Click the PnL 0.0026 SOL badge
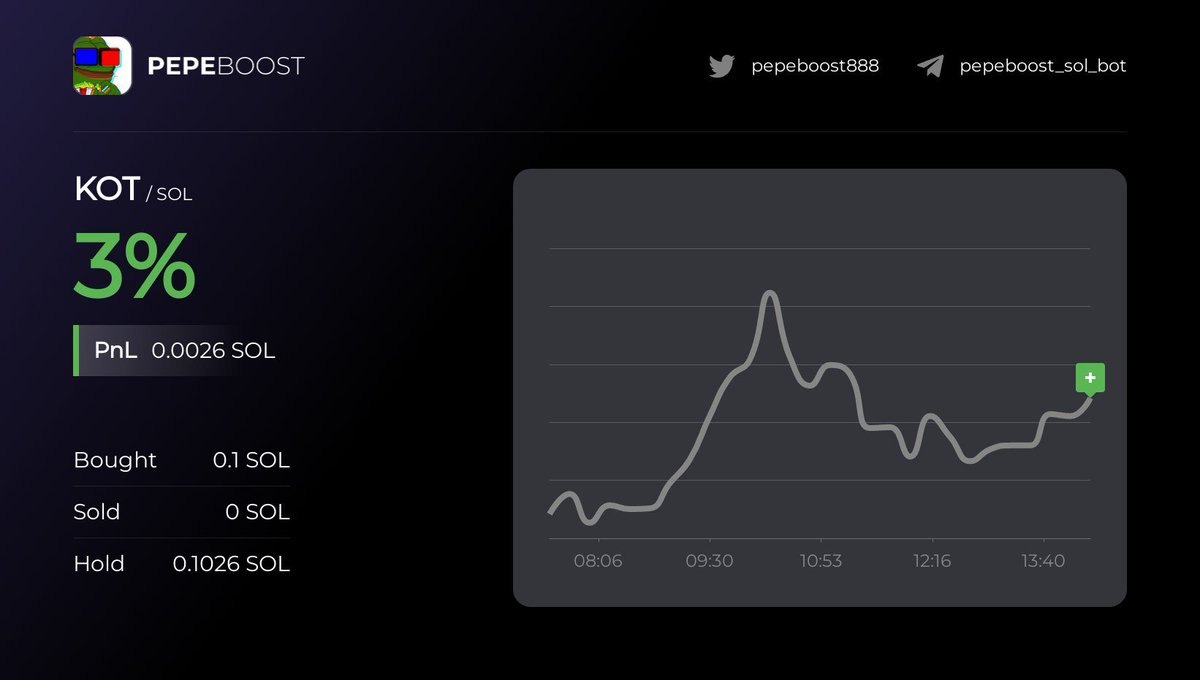 (174, 350)
